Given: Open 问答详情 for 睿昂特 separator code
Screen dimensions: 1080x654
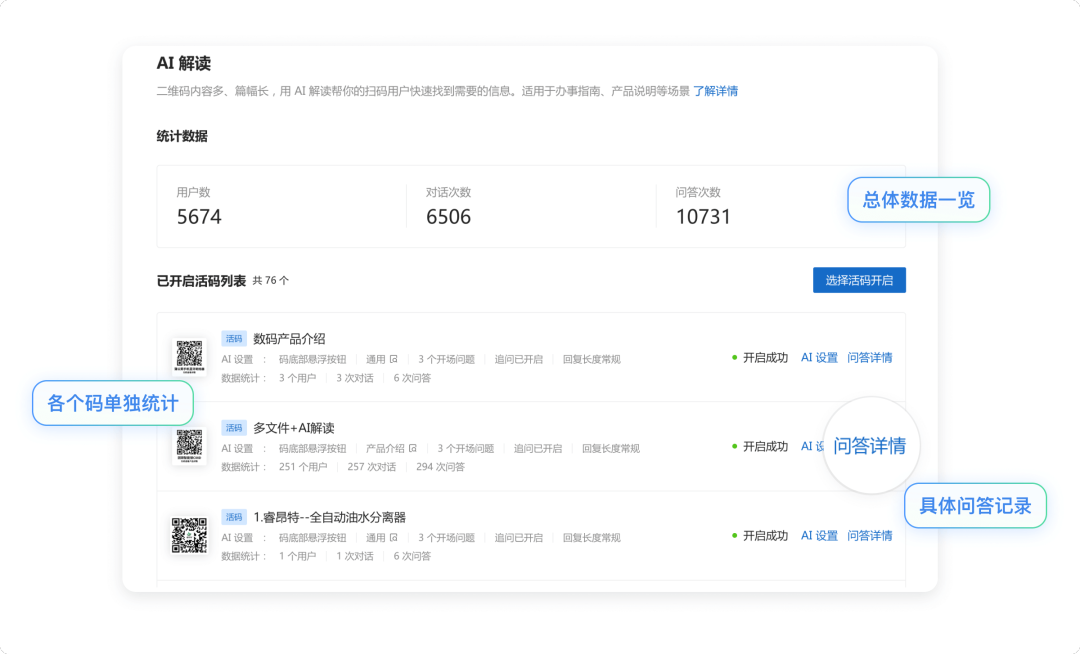Looking at the screenshot, I should (869, 535).
